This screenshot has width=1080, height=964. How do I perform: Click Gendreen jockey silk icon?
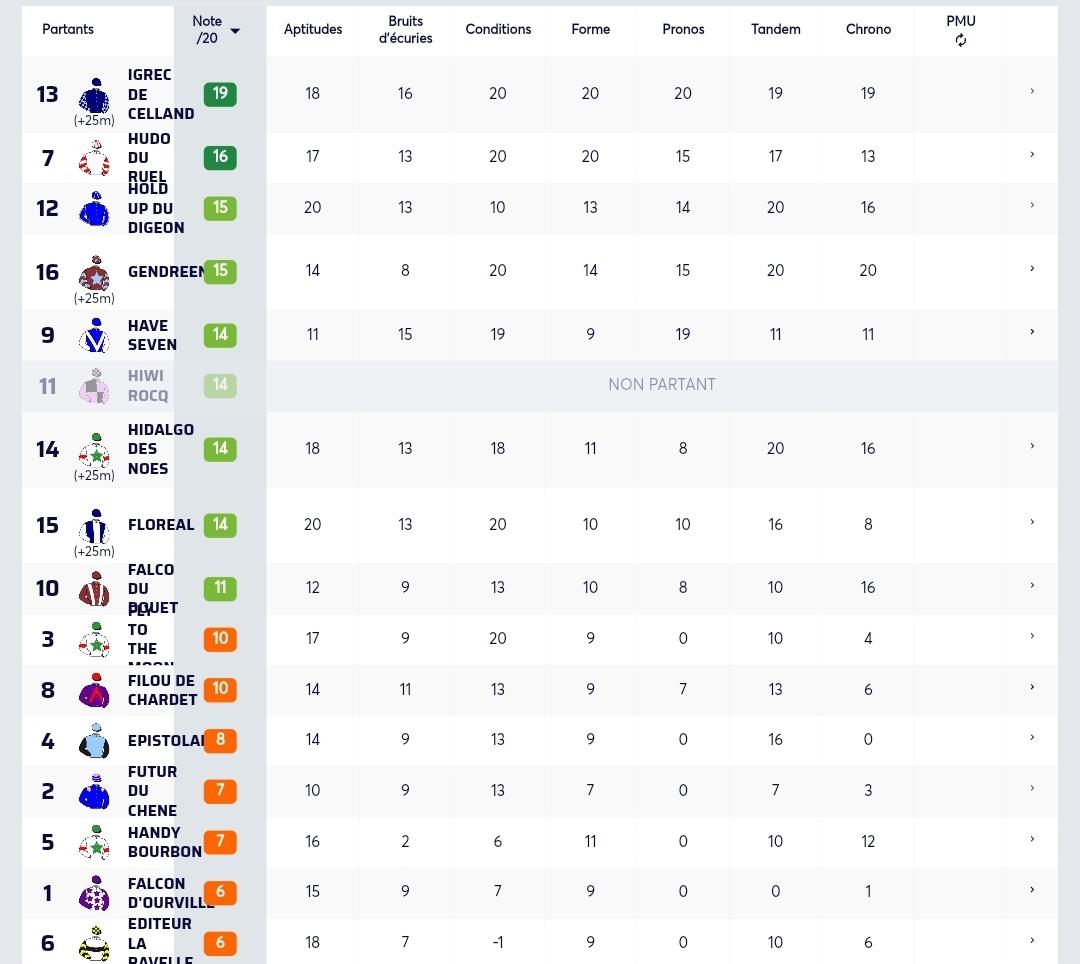click(94, 273)
